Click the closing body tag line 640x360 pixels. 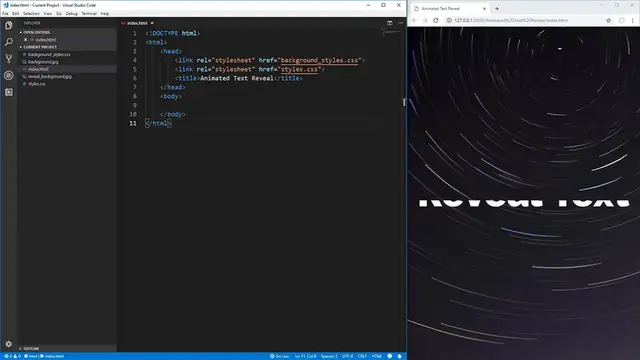point(173,114)
